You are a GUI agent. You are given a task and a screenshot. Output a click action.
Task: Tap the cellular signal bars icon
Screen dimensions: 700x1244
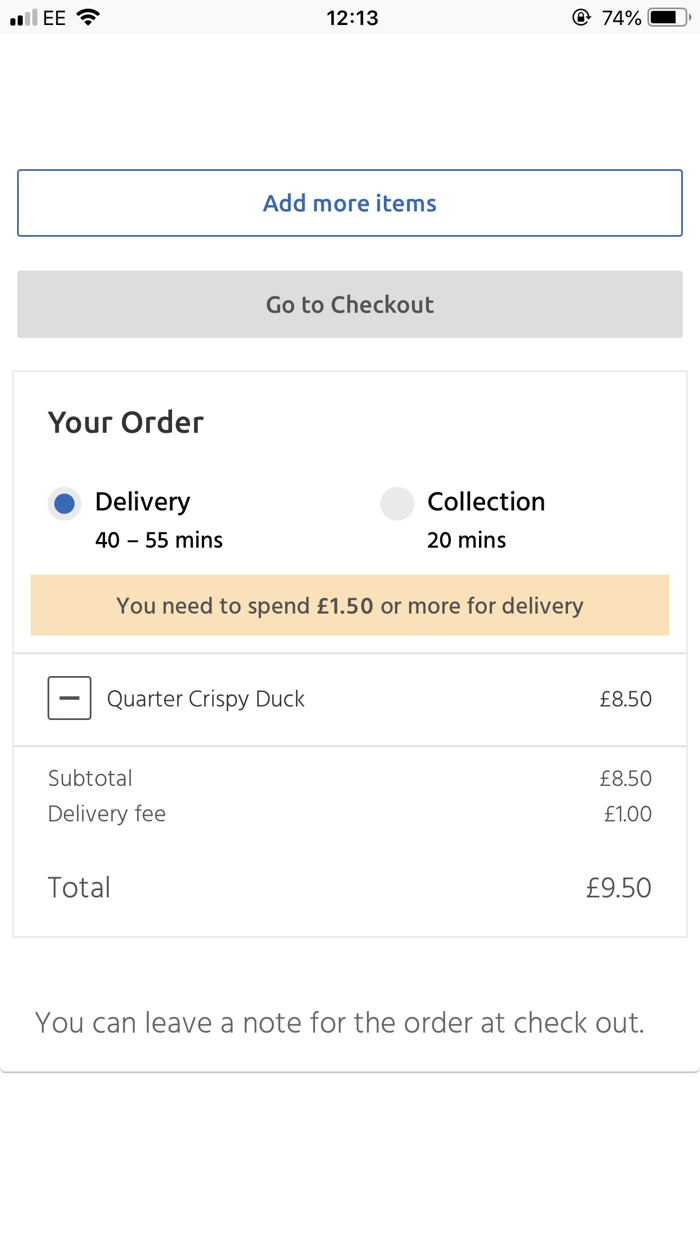[x=23, y=18]
